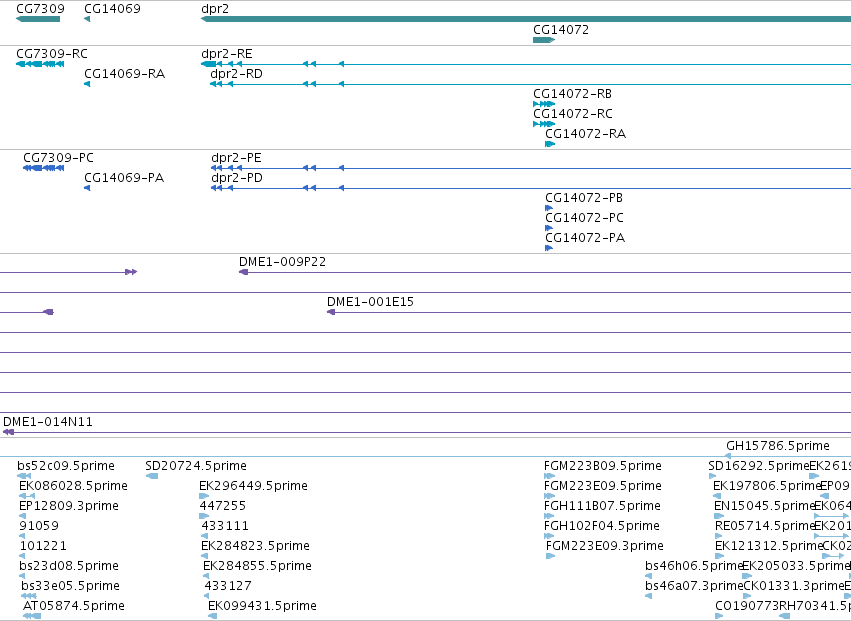The width and height of the screenshot is (851, 621).
Task: Click the FGH111B07.5prime label
Action: tap(602, 506)
